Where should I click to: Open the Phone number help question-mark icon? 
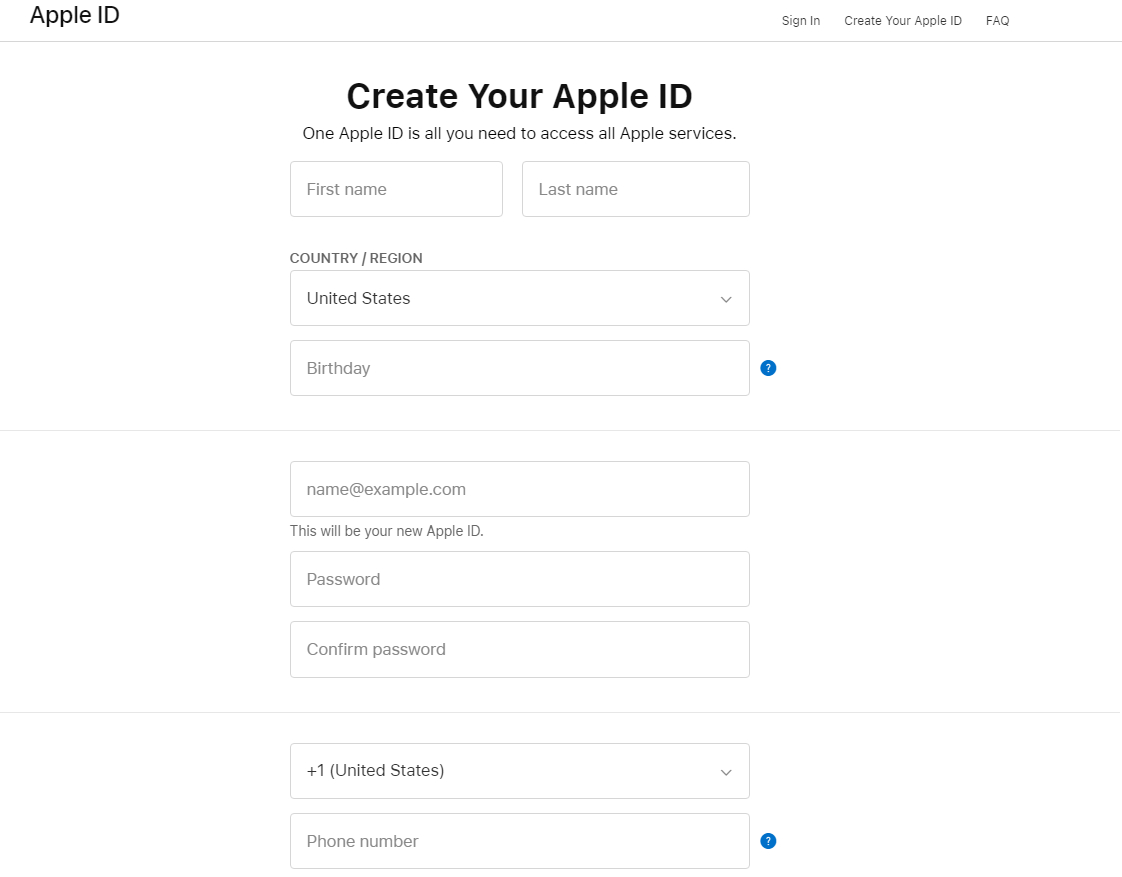768,841
